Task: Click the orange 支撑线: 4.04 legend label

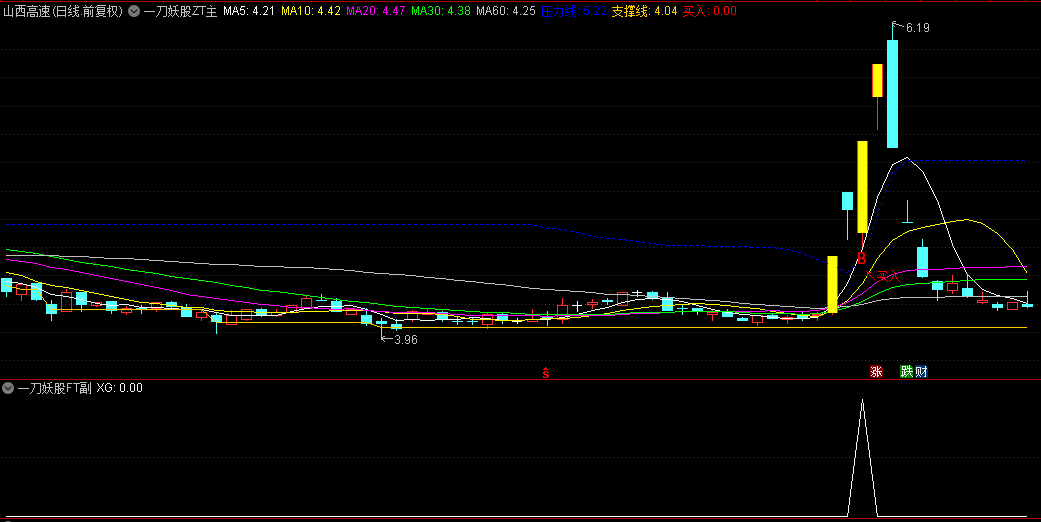Action: (644, 12)
